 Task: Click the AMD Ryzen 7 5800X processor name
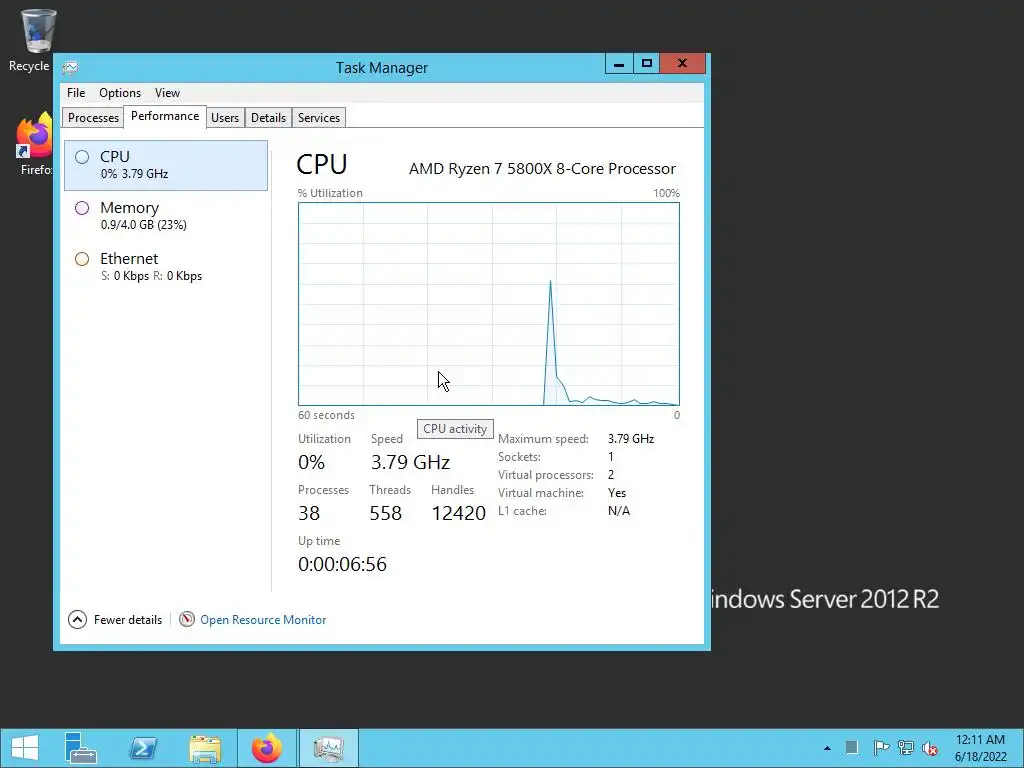coord(542,168)
